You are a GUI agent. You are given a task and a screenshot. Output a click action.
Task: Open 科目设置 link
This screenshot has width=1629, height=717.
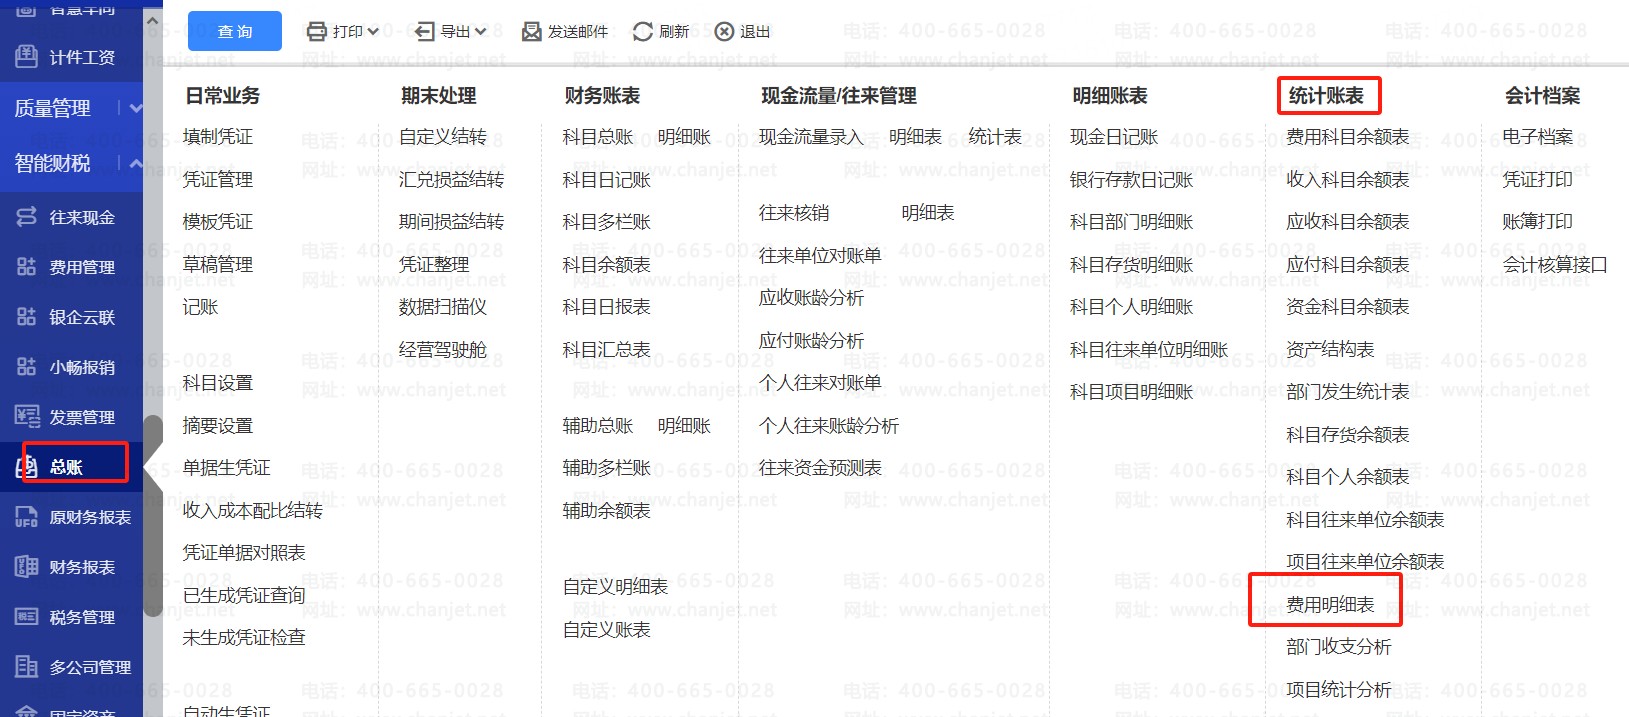(218, 383)
